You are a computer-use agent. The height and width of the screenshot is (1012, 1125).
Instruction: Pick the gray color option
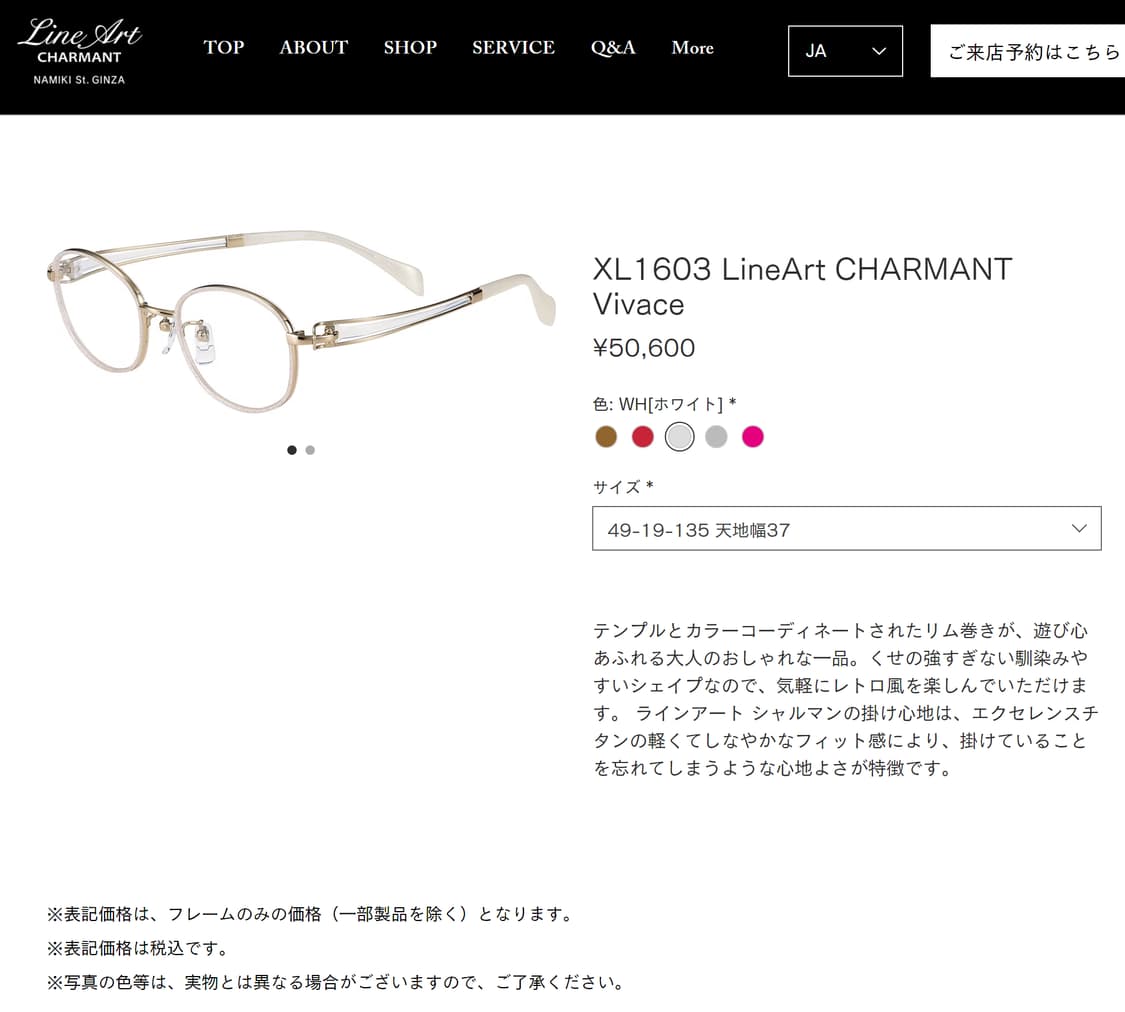pos(716,436)
